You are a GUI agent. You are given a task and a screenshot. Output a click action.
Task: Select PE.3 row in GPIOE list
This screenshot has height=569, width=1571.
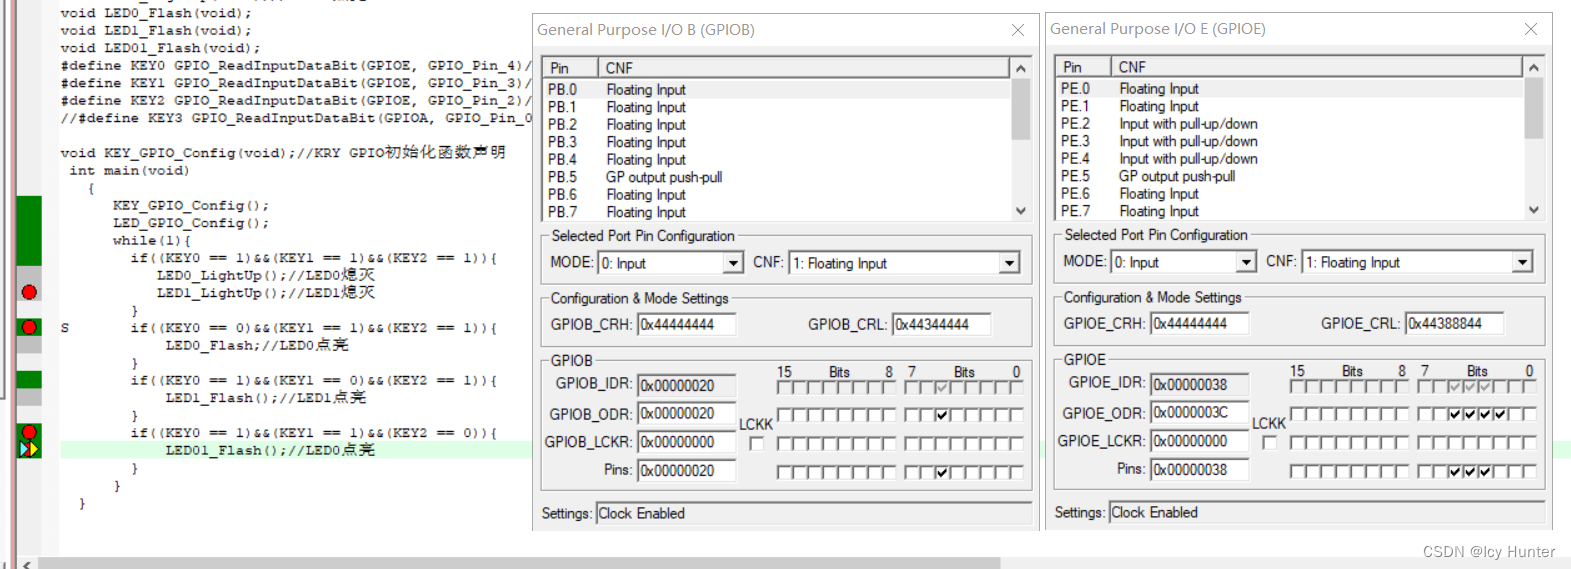tap(1290, 141)
